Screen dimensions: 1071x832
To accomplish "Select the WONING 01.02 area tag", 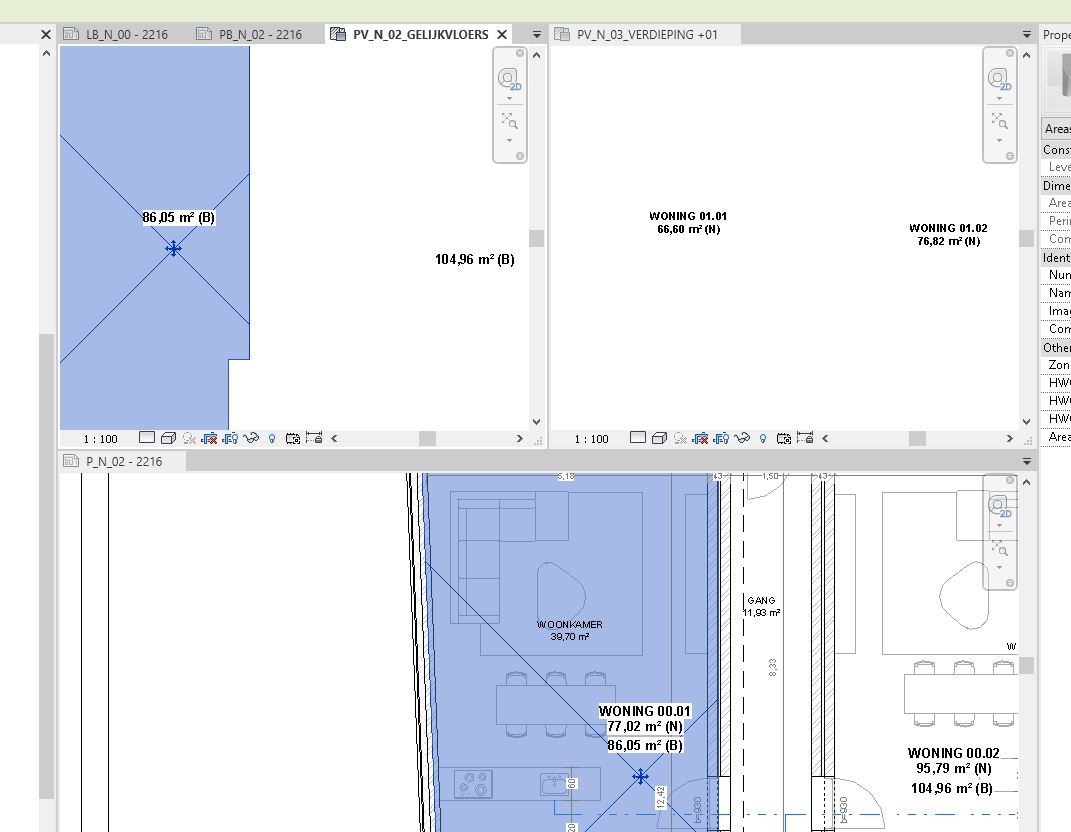I will (948, 234).
